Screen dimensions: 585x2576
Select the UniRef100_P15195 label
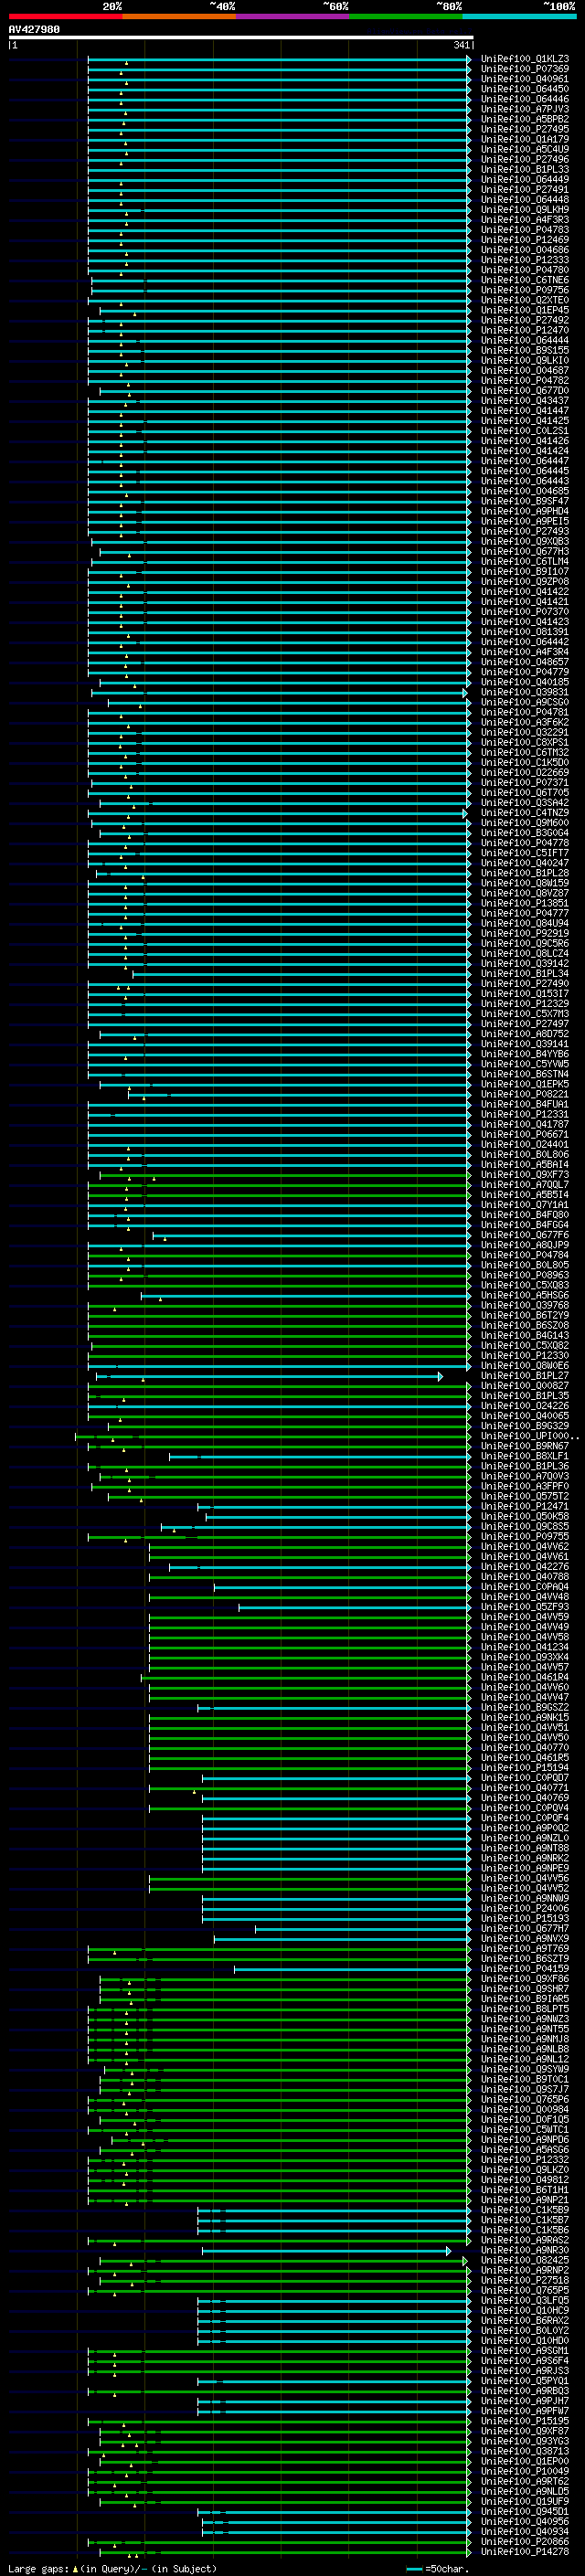pyautogui.click(x=525, y=2421)
